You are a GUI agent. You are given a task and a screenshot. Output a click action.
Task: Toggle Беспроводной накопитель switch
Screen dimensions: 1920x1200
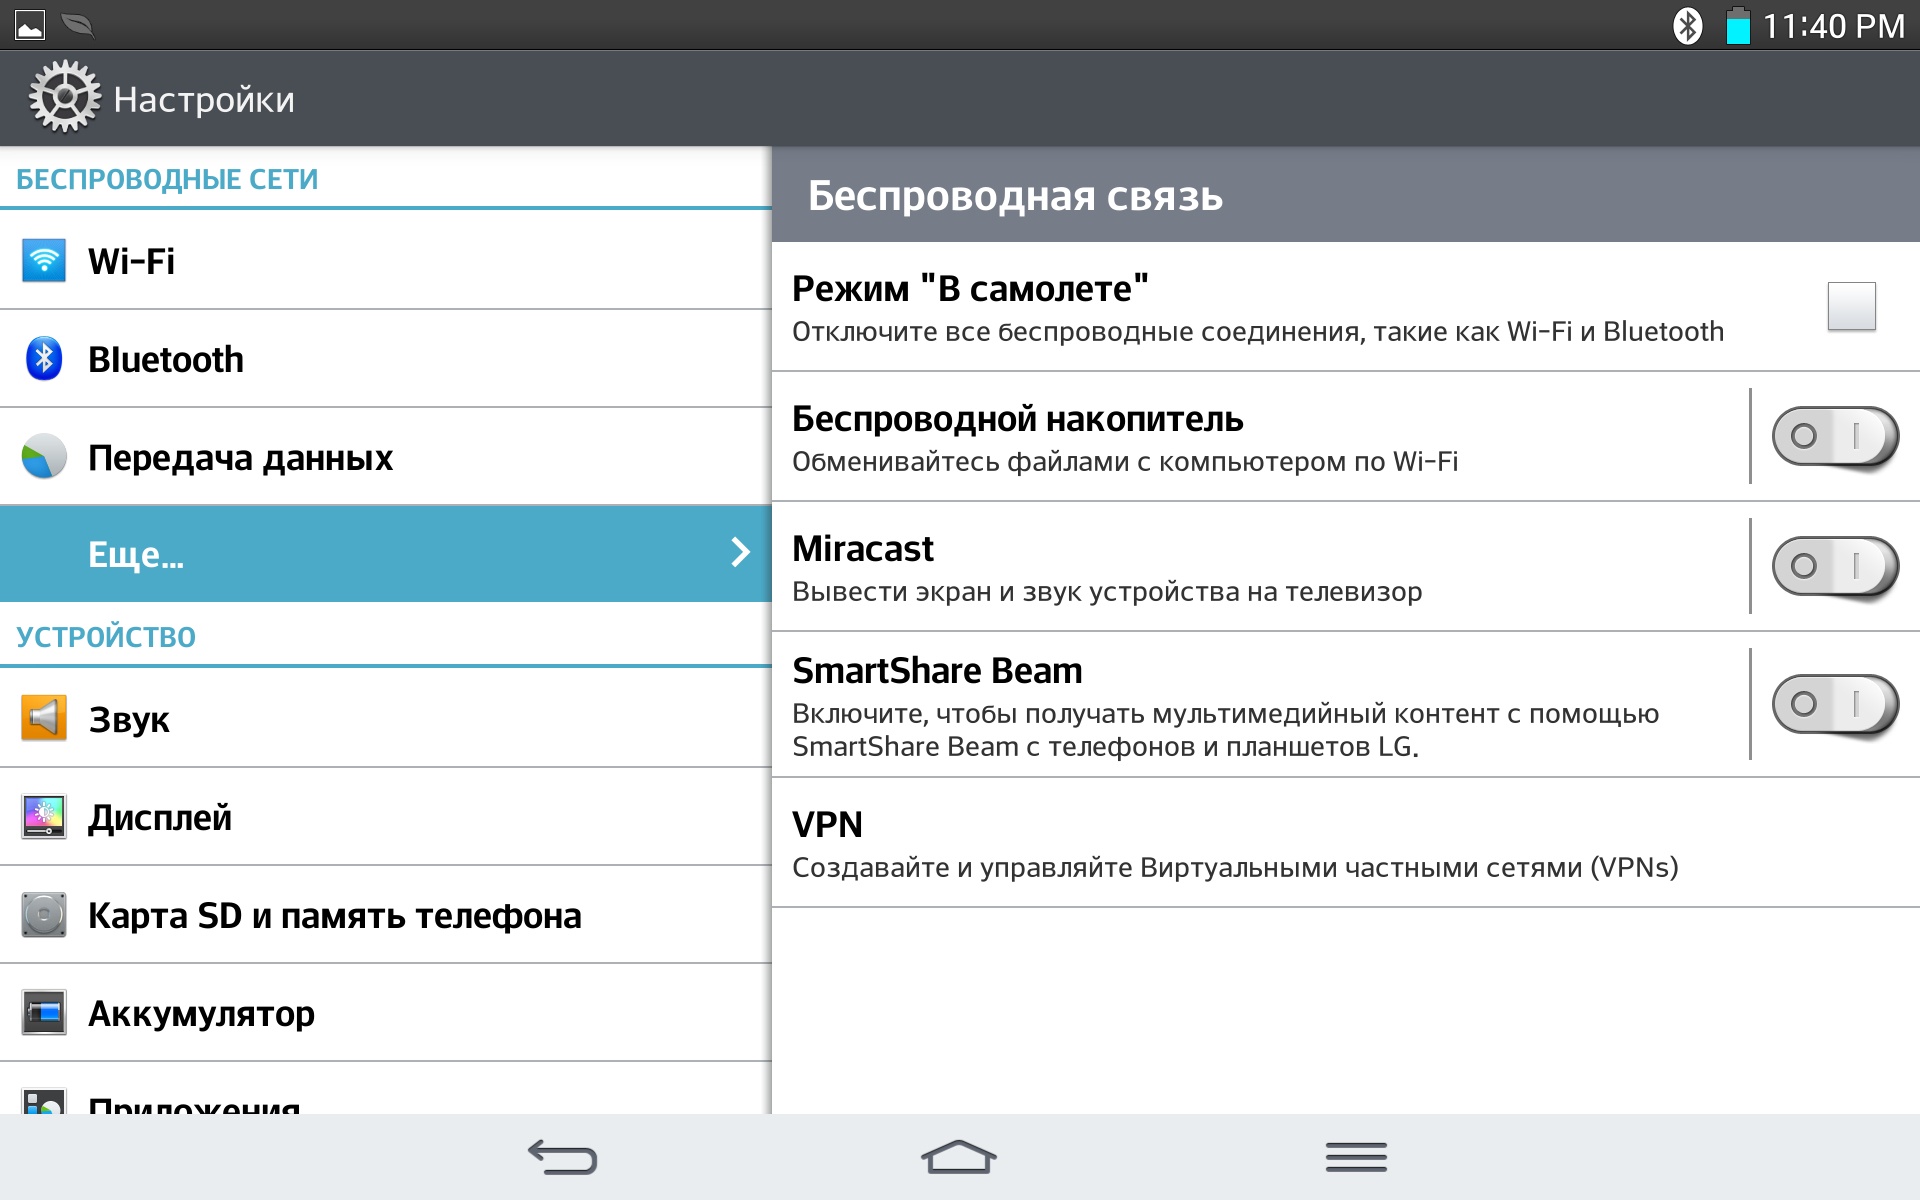point(1834,436)
